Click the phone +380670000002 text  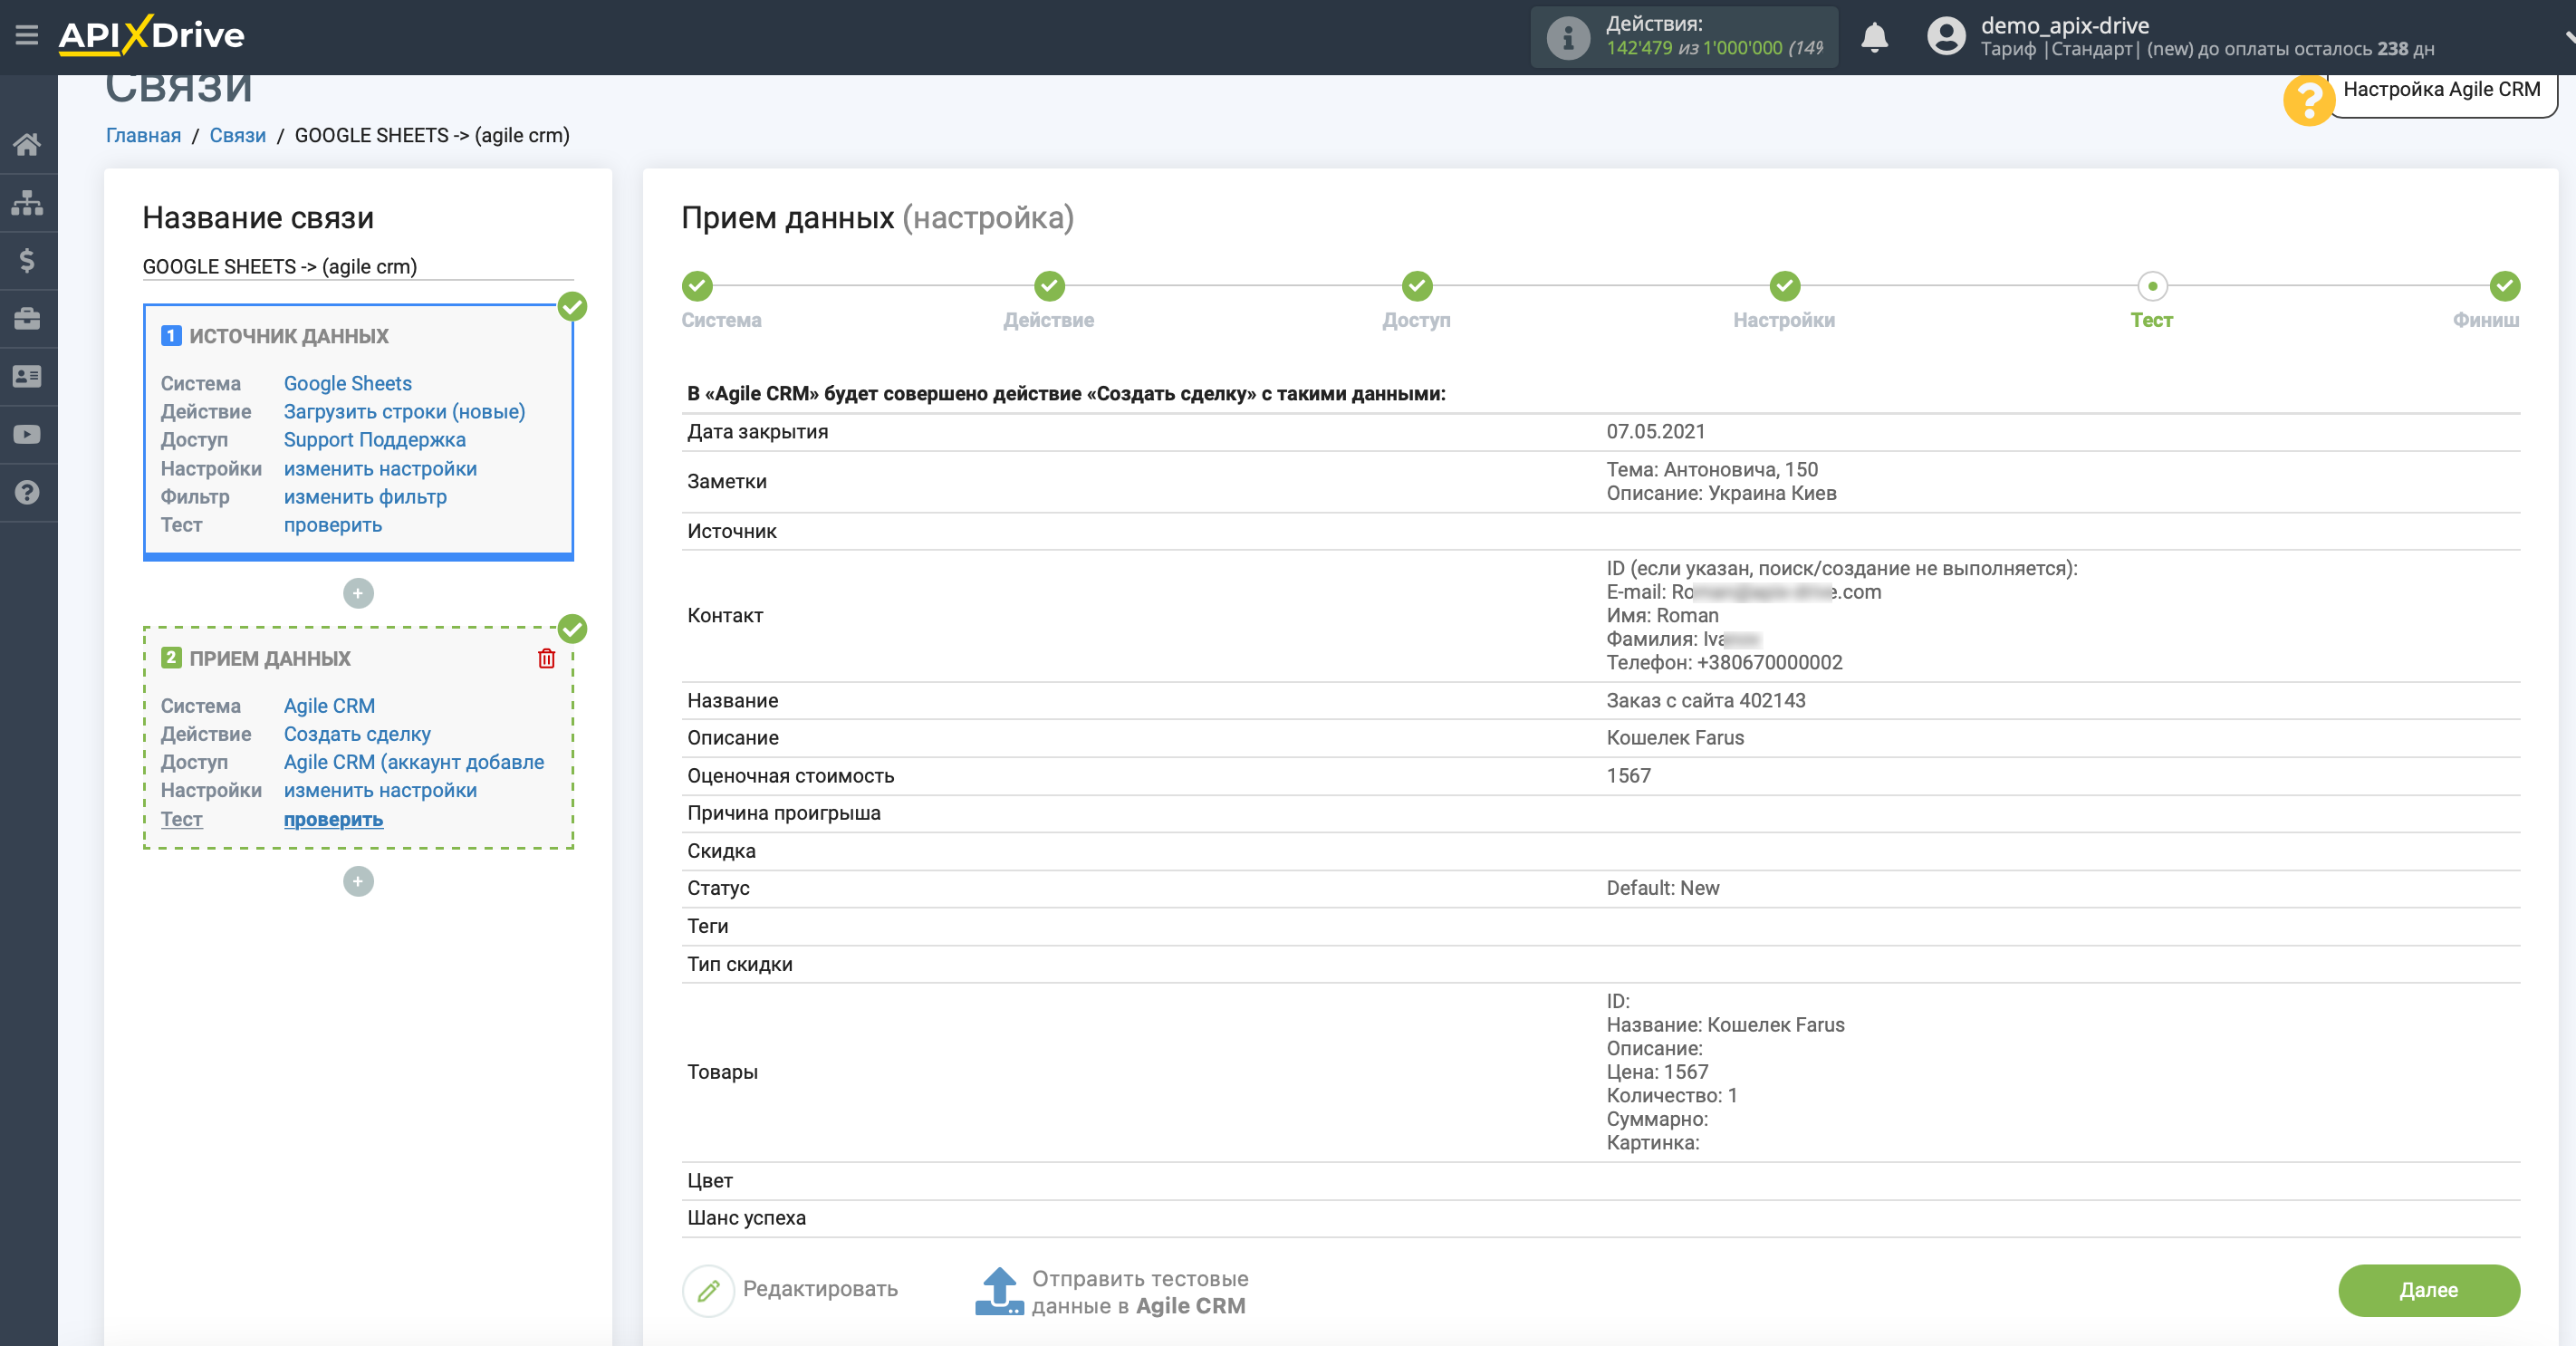pyautogui.click(x=1724, y=663)
